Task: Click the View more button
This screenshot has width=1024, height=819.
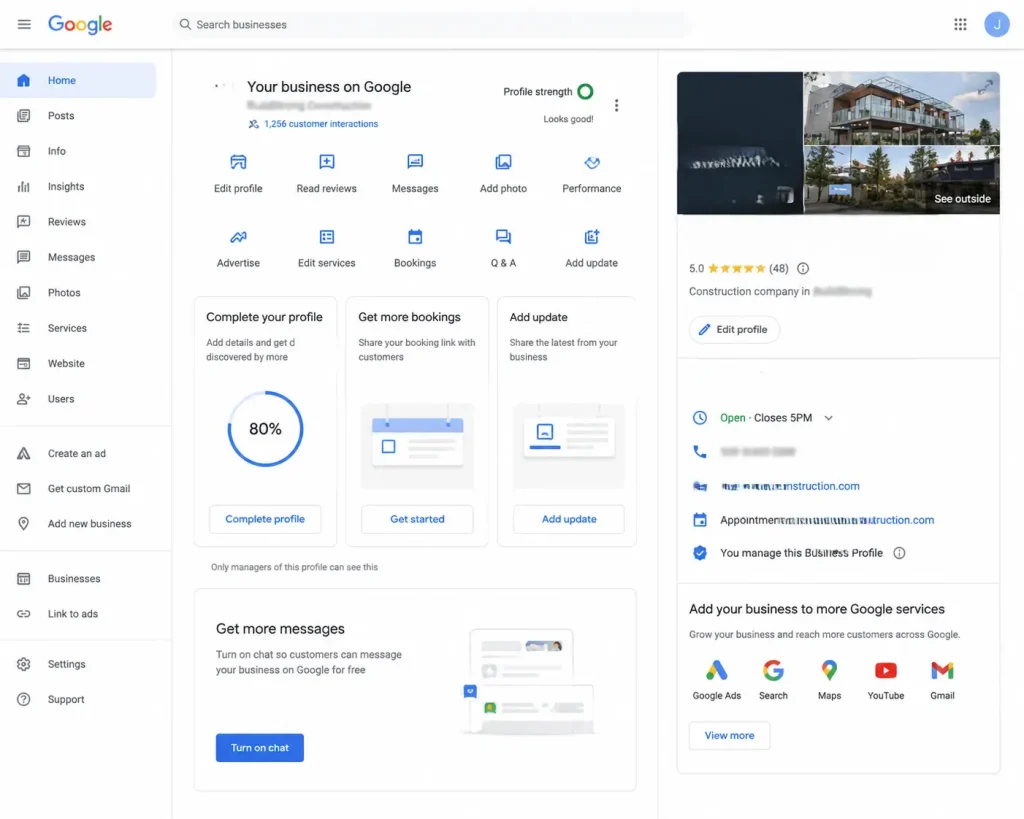Action: [729, 736]
